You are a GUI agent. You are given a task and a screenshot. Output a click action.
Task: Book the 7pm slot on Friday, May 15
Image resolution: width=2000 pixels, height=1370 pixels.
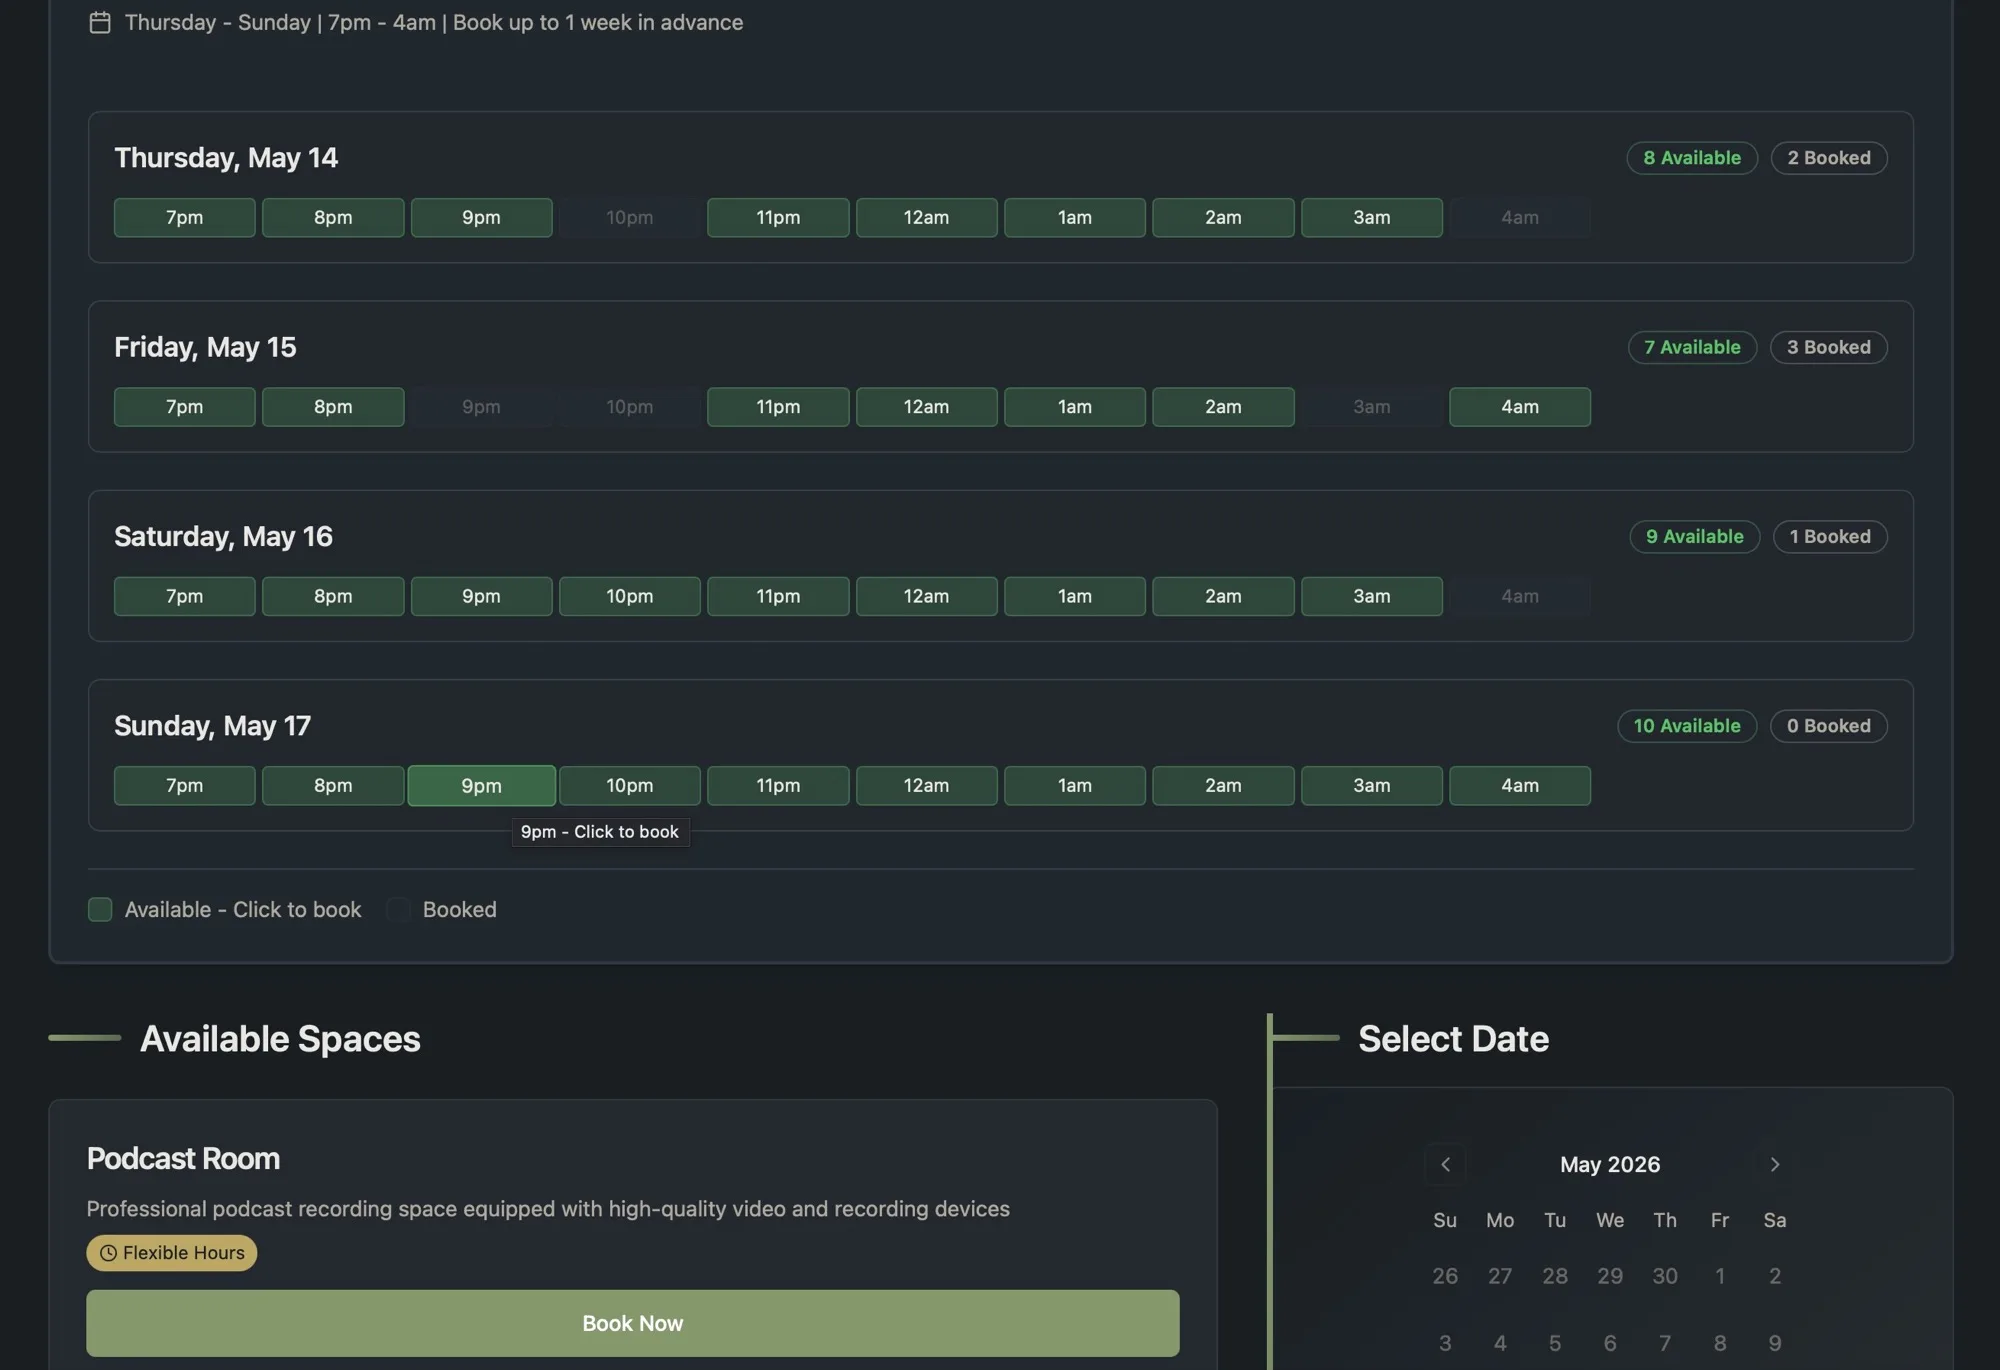tap(185, 407)
